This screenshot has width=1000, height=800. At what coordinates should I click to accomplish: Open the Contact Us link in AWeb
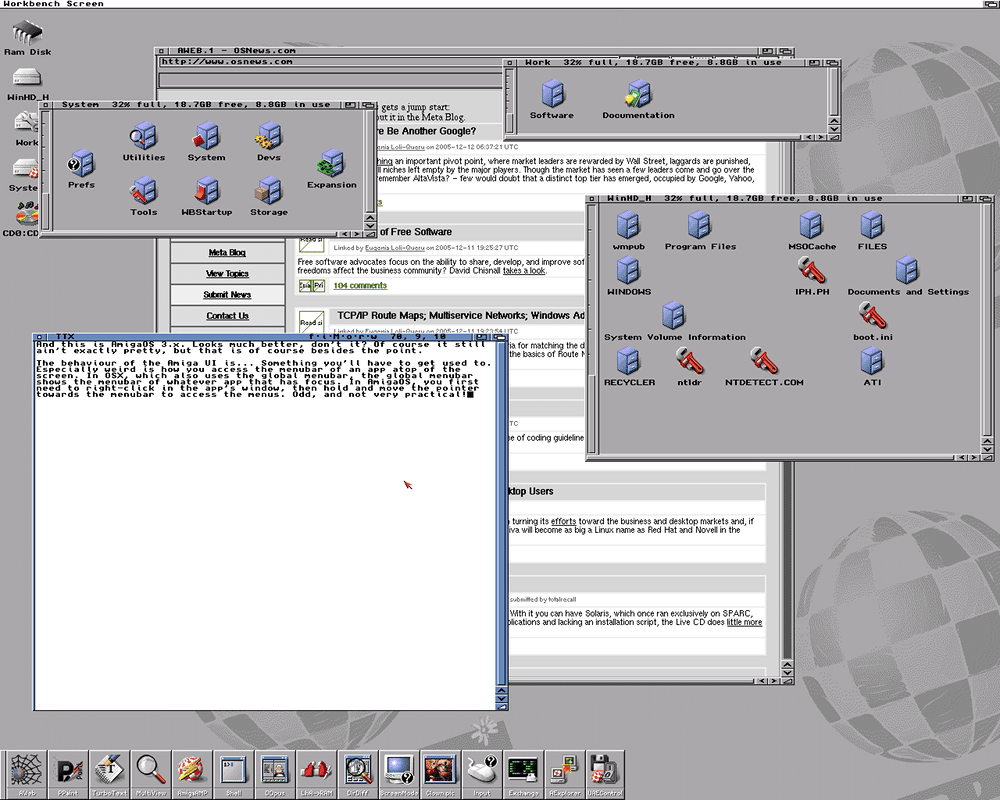pyautogui.click(x=227, y=316)
